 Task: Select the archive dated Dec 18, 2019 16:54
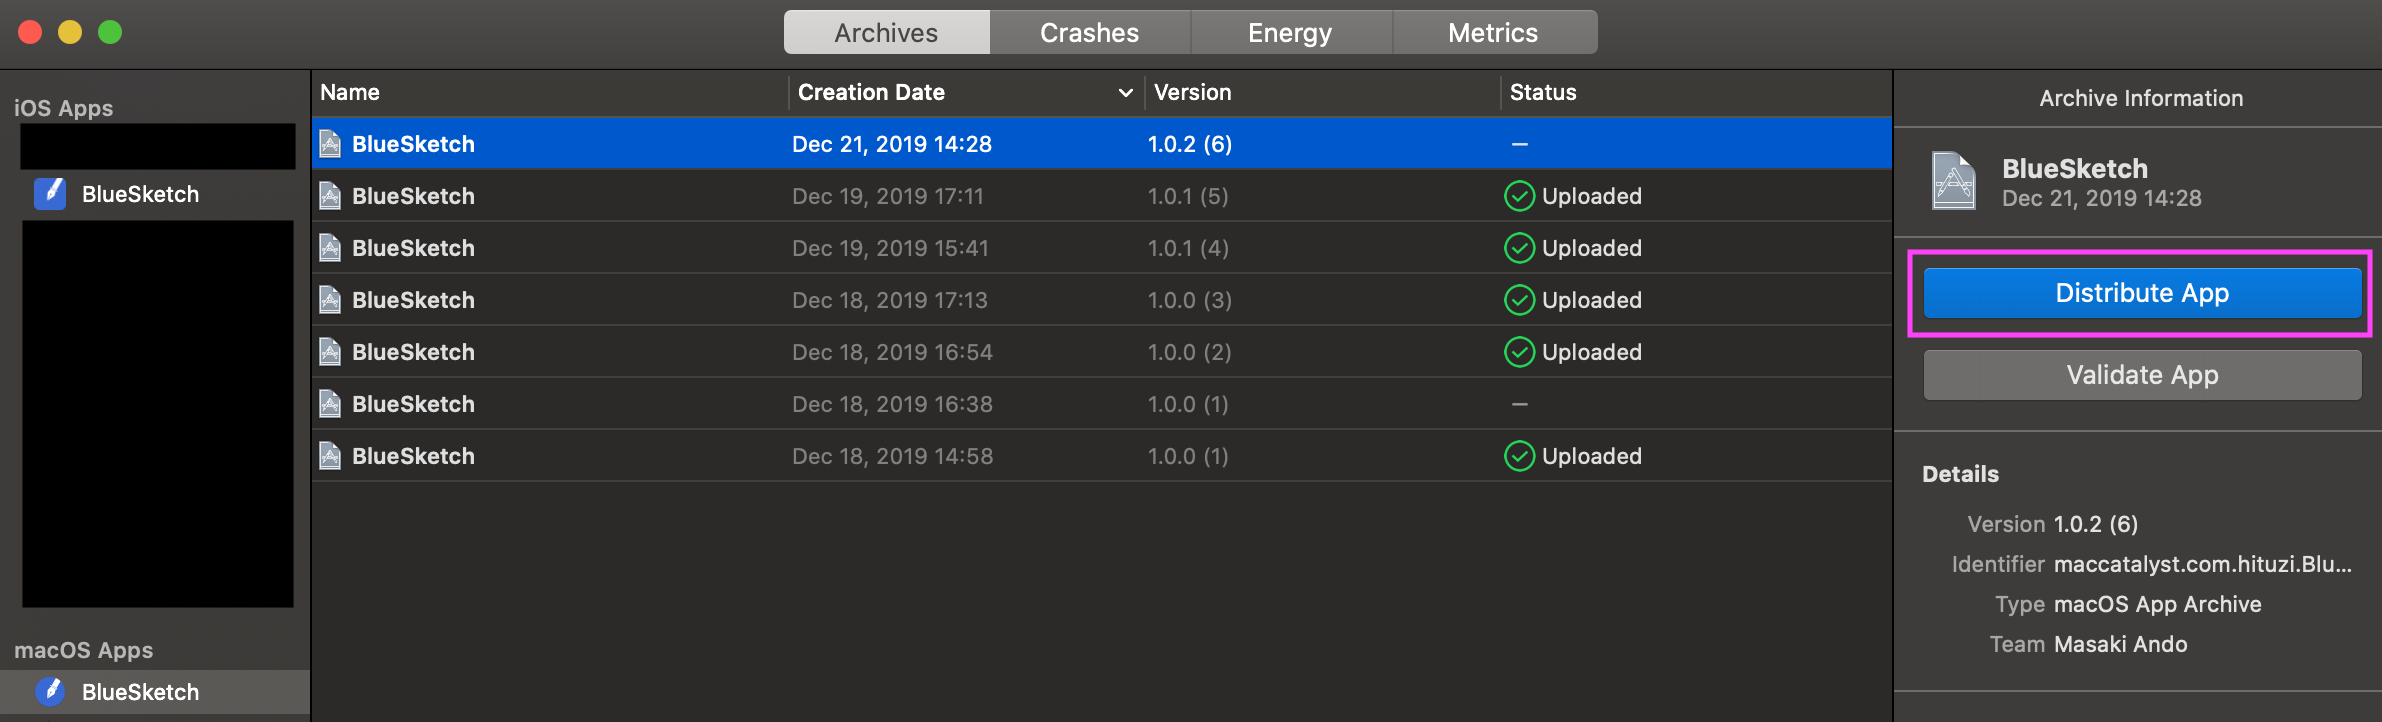coord(891,352)
